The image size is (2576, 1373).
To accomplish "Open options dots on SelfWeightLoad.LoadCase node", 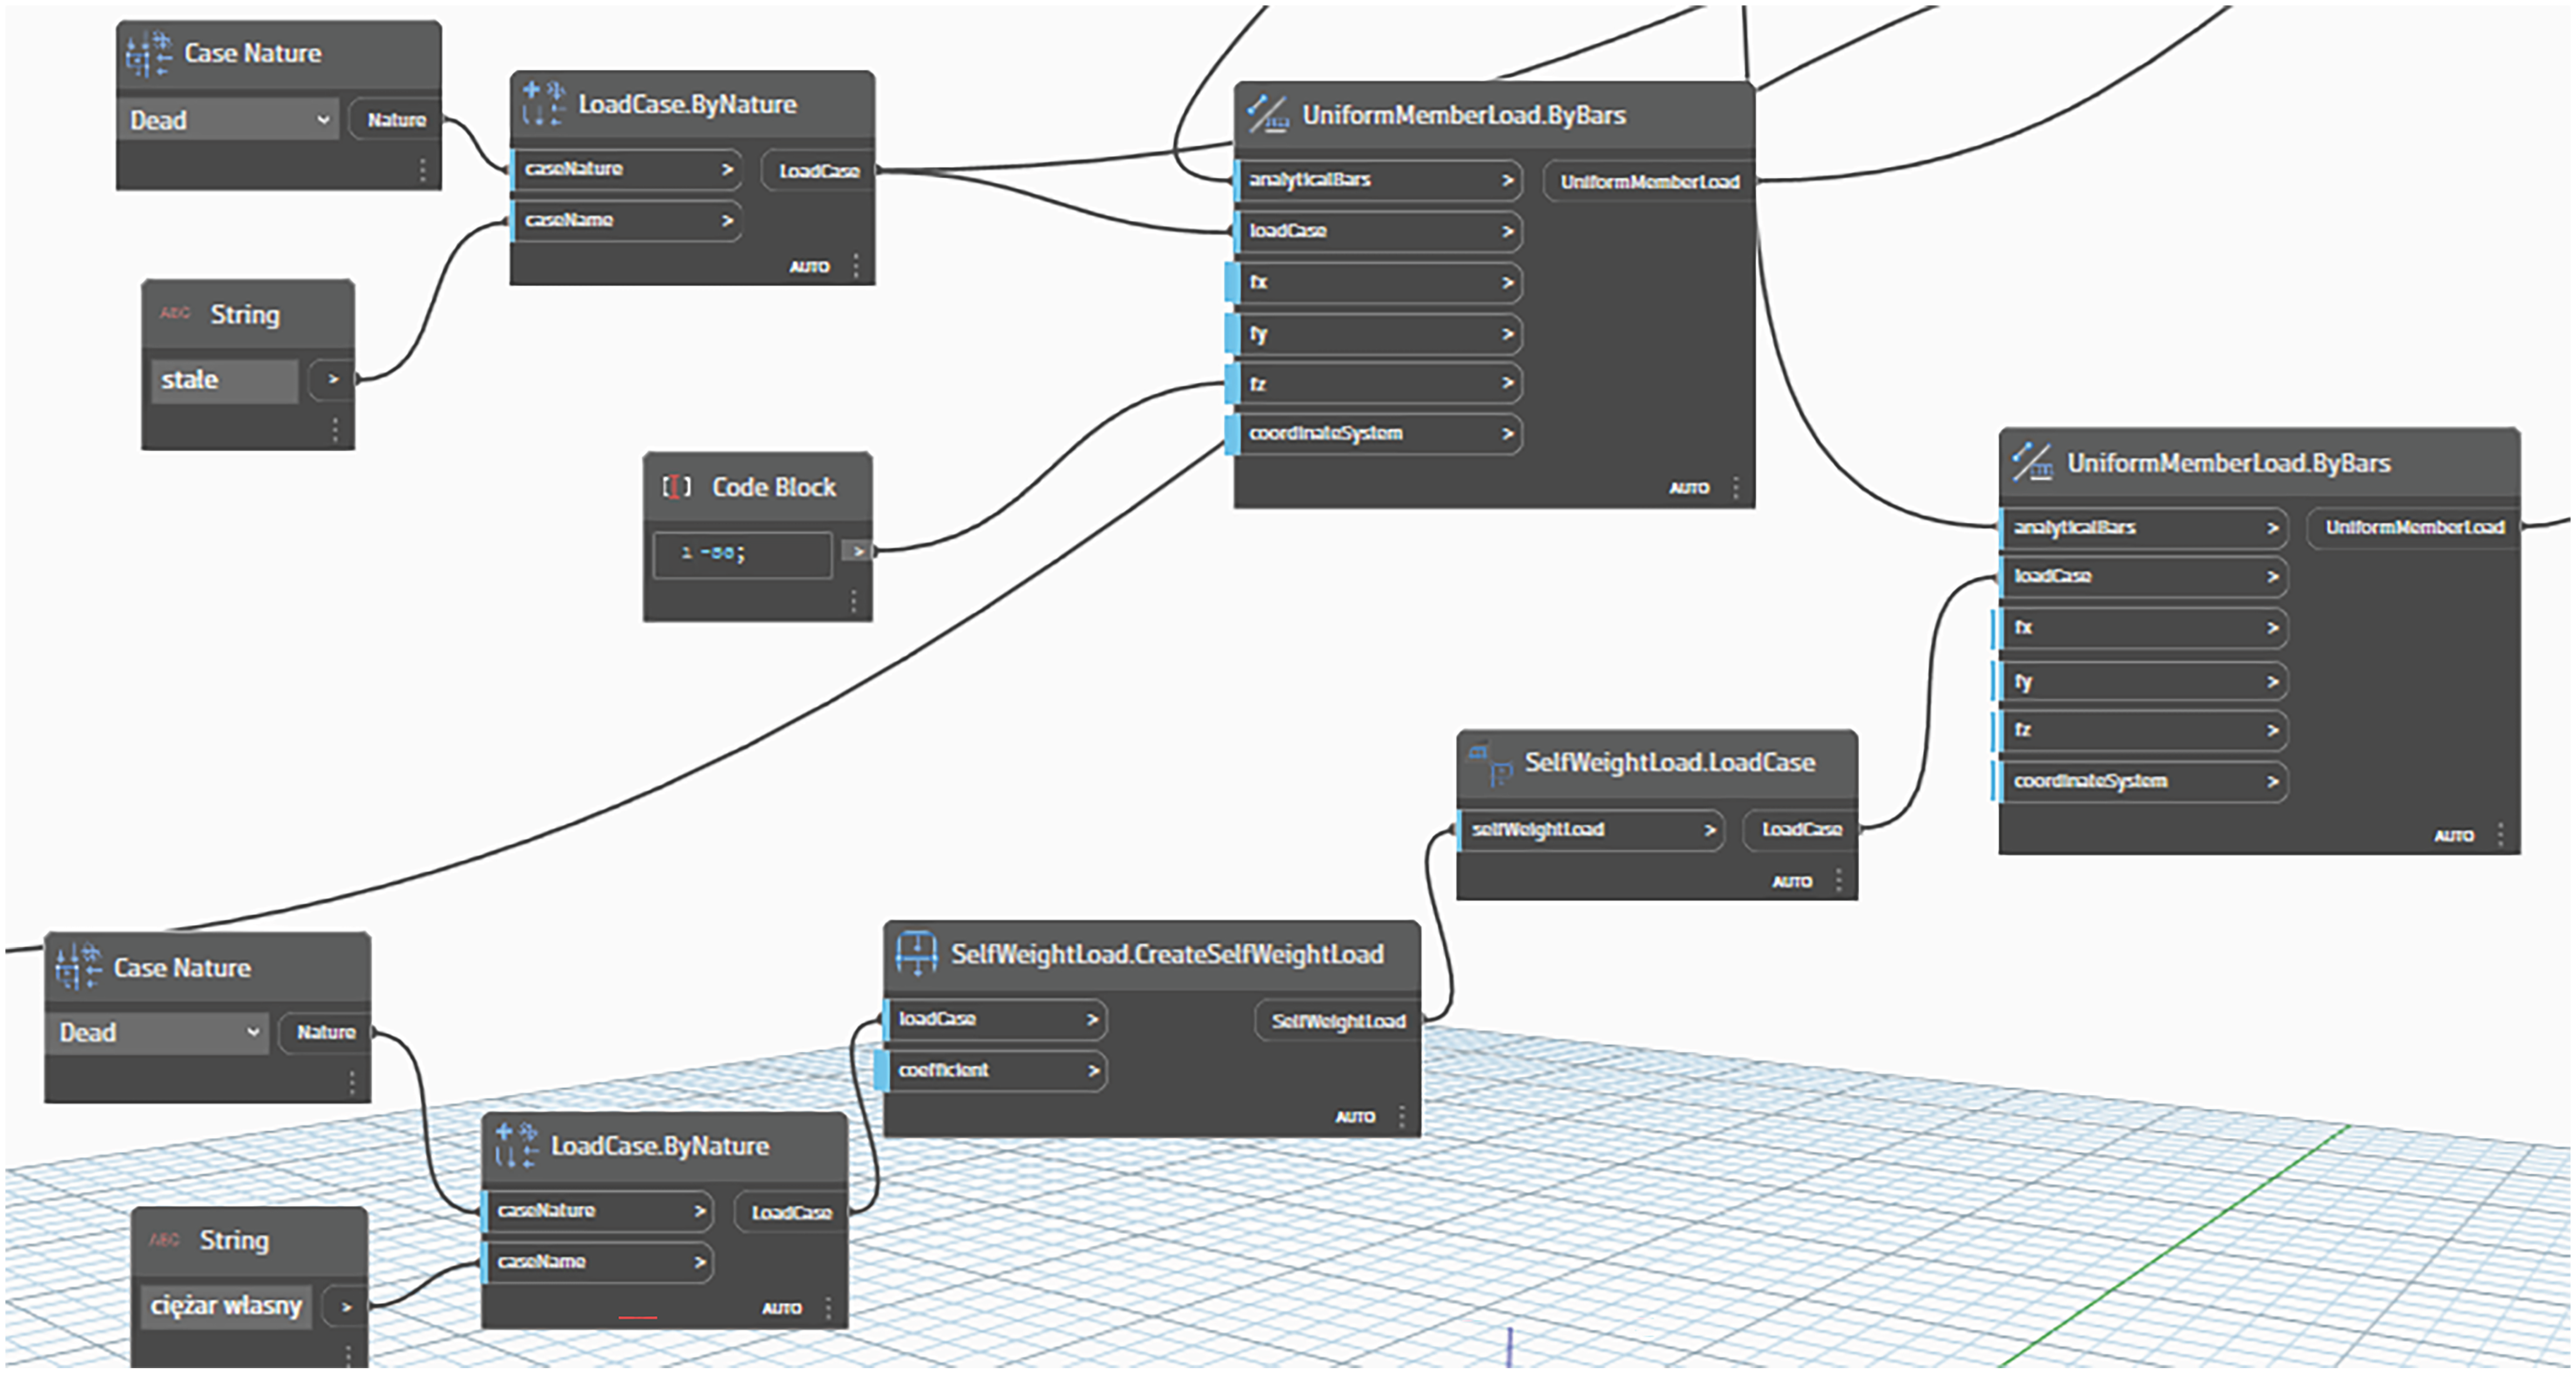I will tap(1838, 881).
